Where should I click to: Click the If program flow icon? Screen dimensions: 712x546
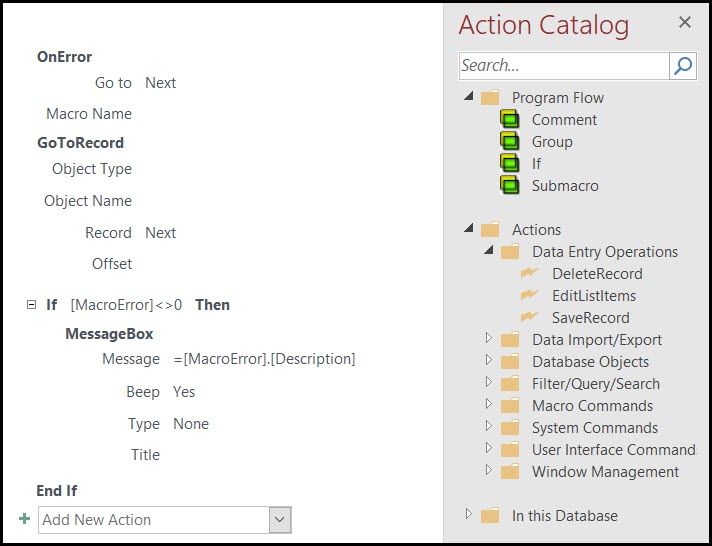[509, 163]
